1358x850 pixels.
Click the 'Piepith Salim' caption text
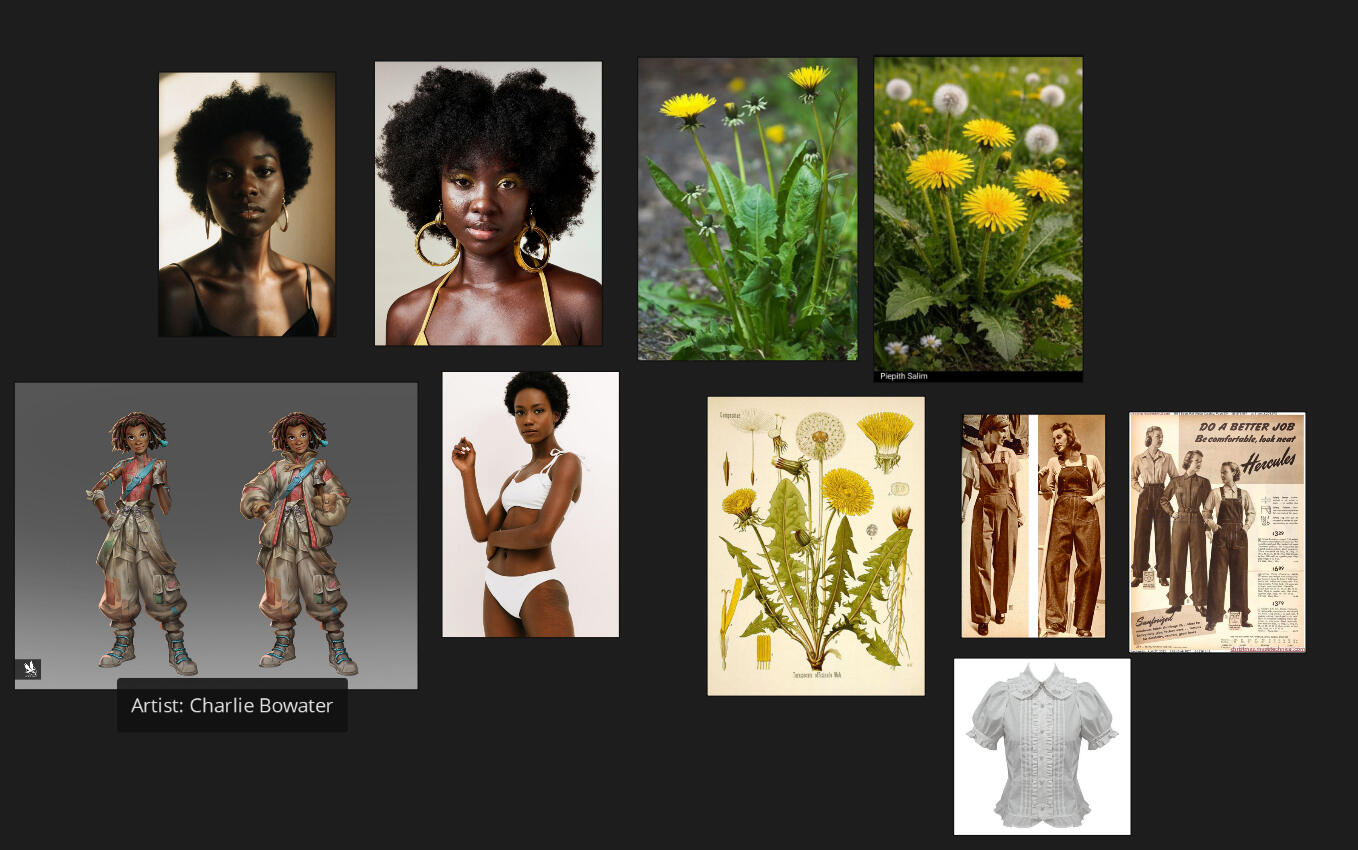tap(904, 376)
